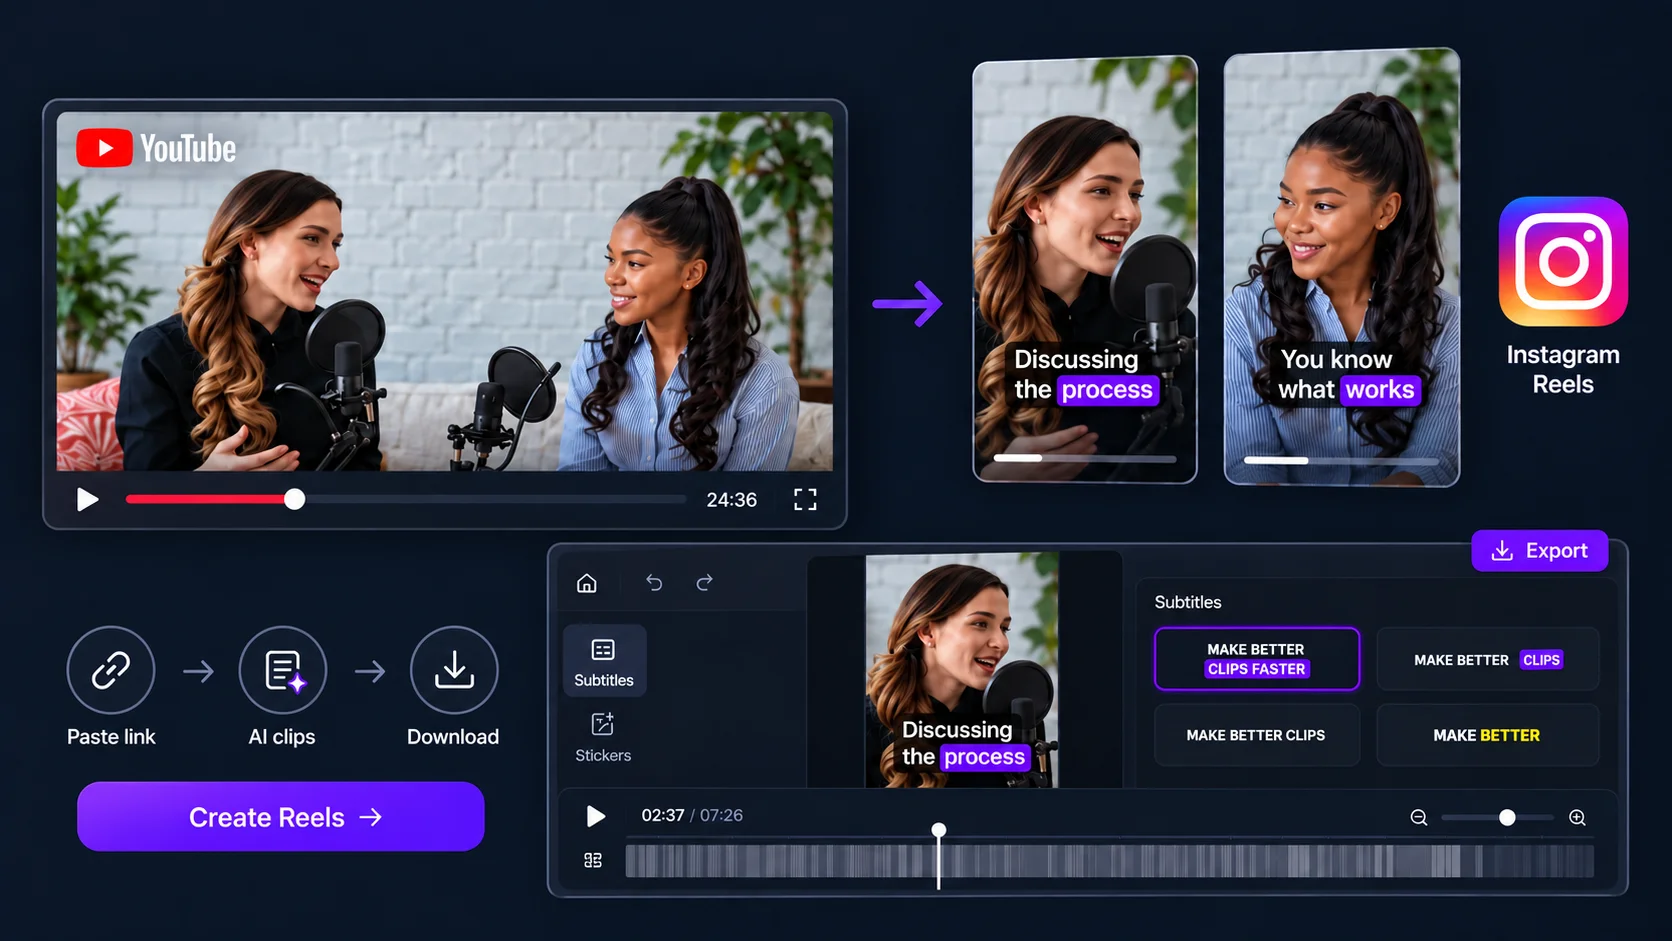This screenshot has height=941, width=1672.
Task: Click the audio waveform track
Action: click(1109, 861)
